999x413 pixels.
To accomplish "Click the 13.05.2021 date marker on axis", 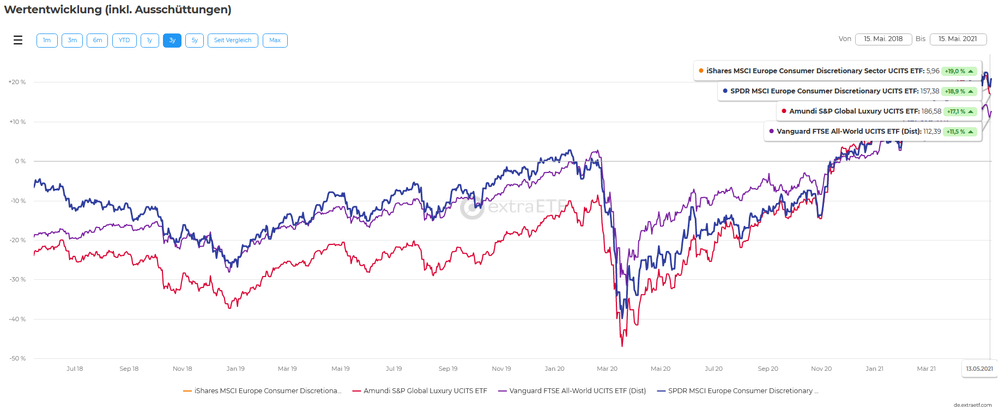I will pyautogui.click(x=978, y=369).
